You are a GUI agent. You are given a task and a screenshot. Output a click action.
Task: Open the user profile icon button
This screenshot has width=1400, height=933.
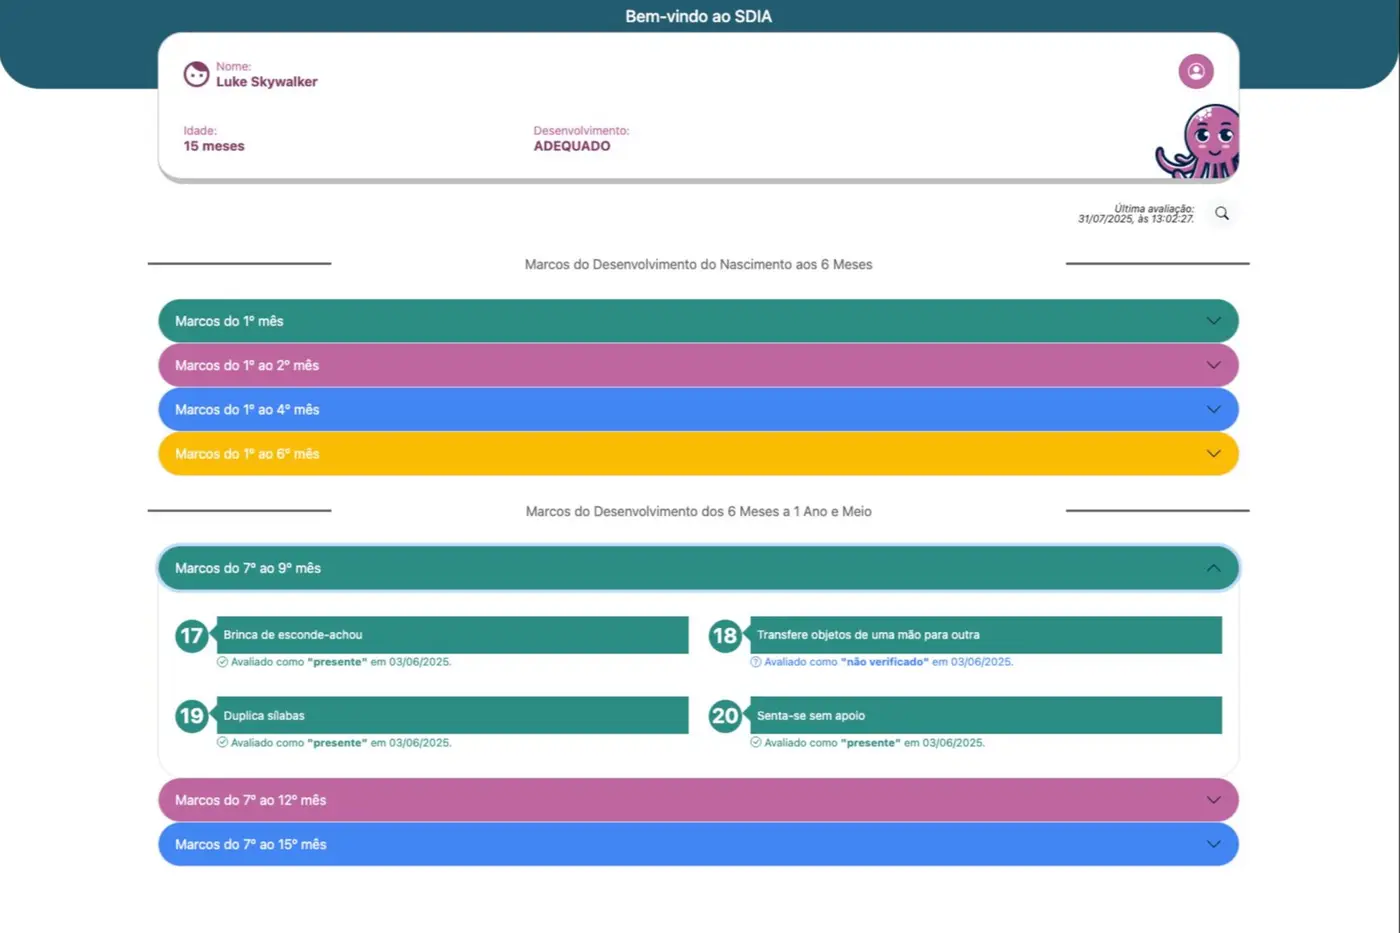[1195, 71]
